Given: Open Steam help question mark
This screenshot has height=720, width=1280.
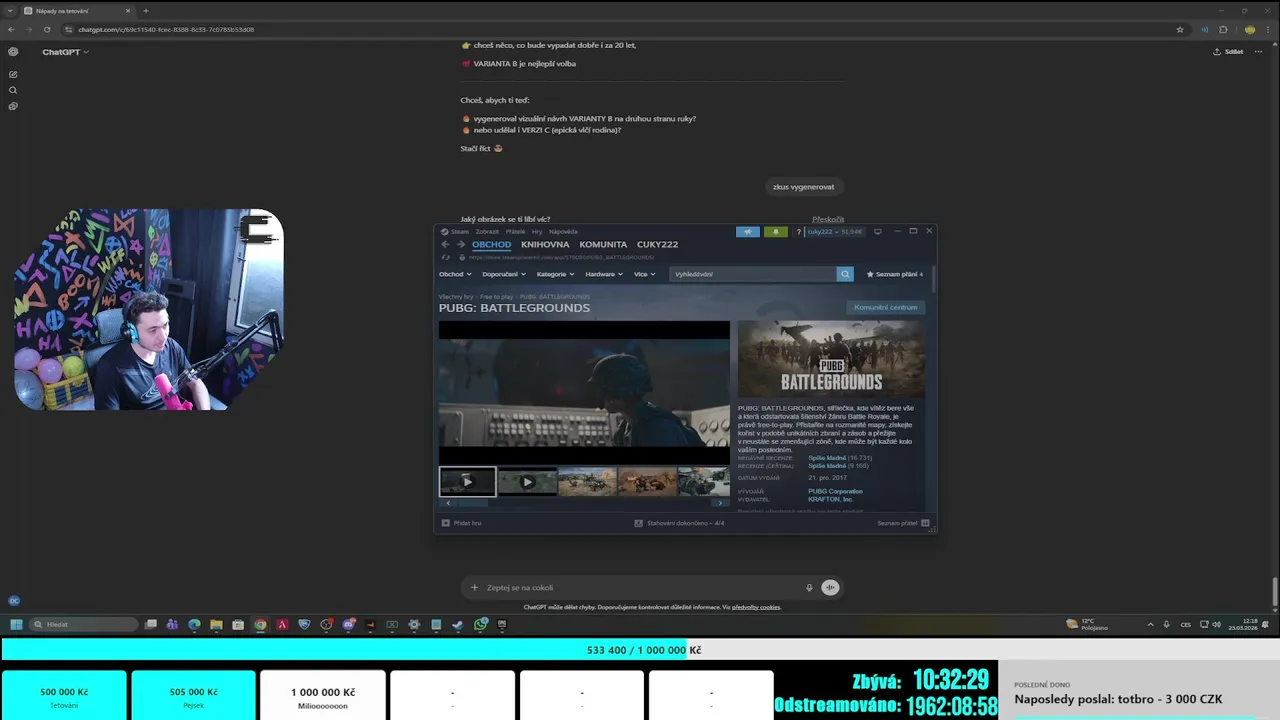Looking at the screenshot, I should (799, 231).
